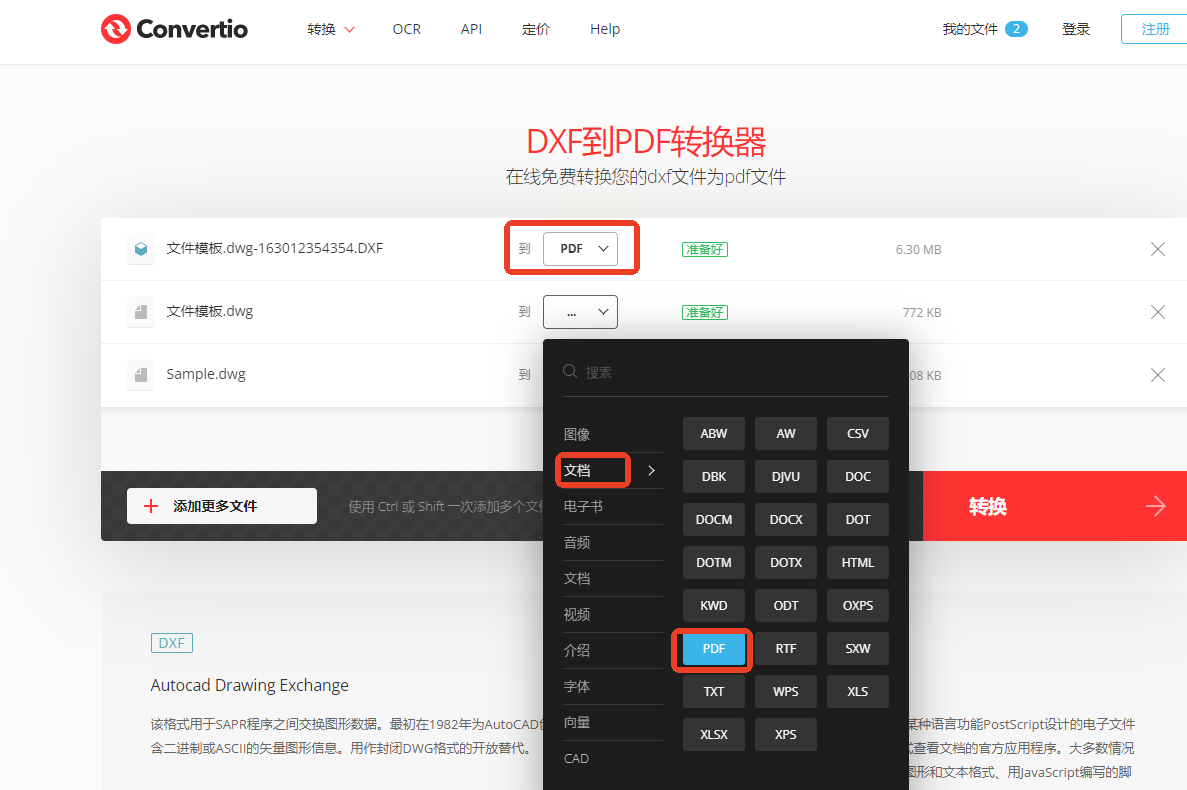
Task: Click the Autocad Drawing Exchange heading
Action: tap(250, 686)
